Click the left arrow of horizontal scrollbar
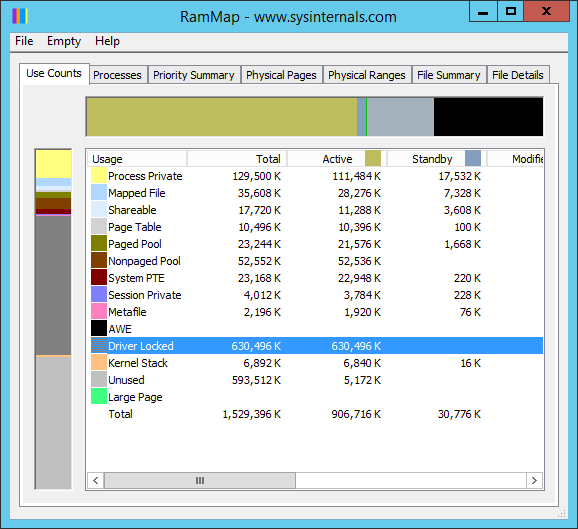The image size is (578, 529). 96,480
